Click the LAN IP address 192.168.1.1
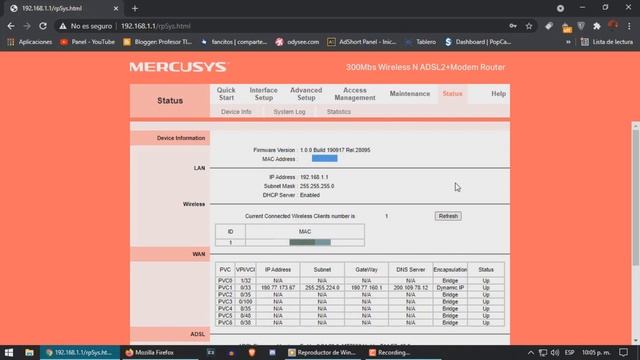Viewport: 640px width, 360px height. click(x=314, y=177)
